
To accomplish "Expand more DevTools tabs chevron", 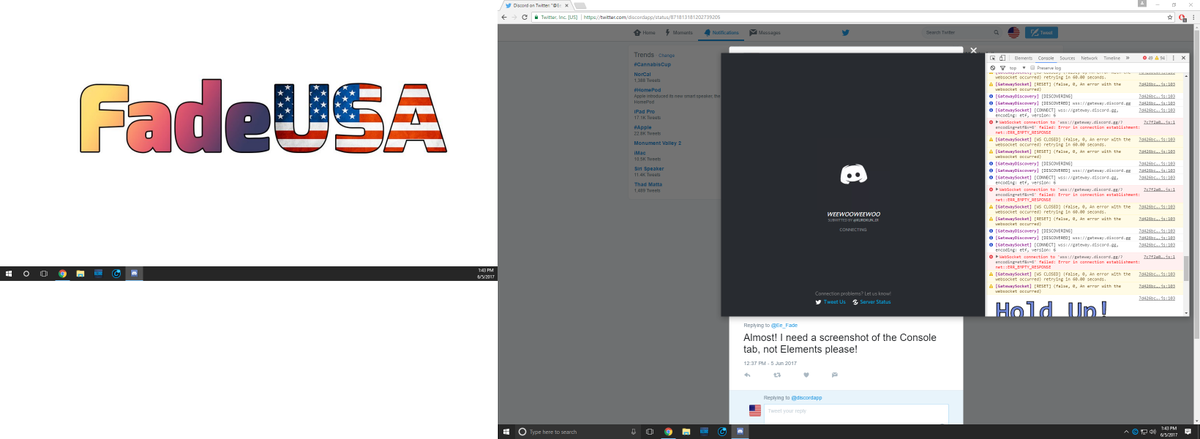I will [x=1127, y=58].
